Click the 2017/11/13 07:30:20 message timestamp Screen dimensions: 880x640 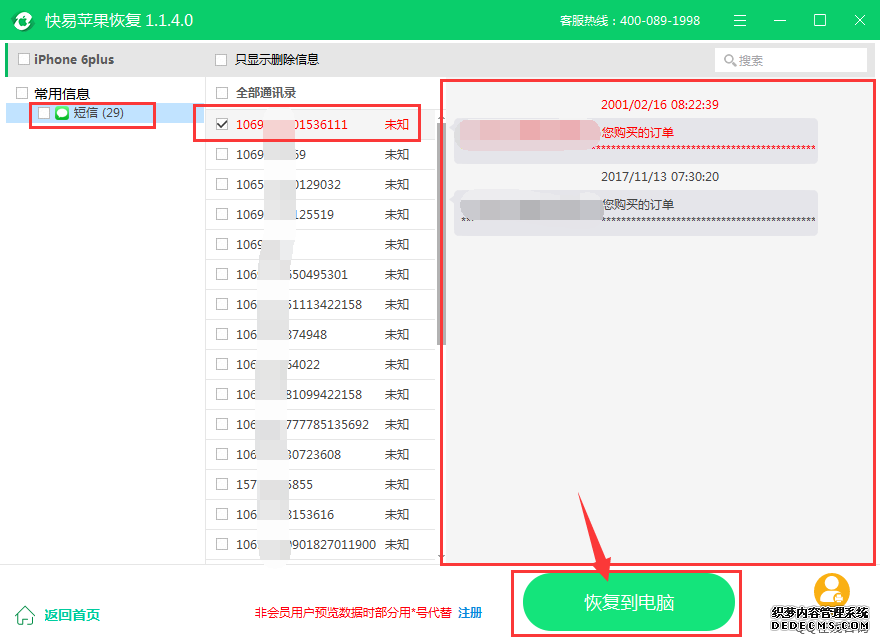pyautogui.click(x=659, y=177)
